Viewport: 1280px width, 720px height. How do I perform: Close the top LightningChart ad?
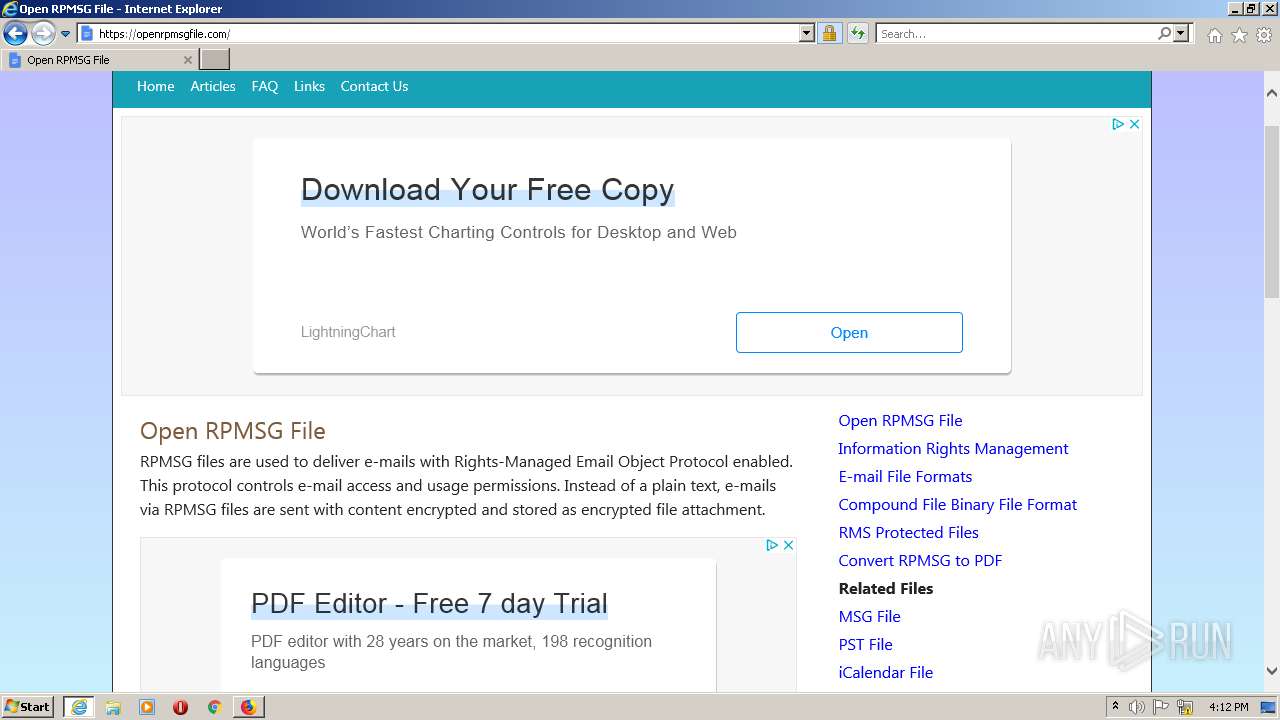1134,124
